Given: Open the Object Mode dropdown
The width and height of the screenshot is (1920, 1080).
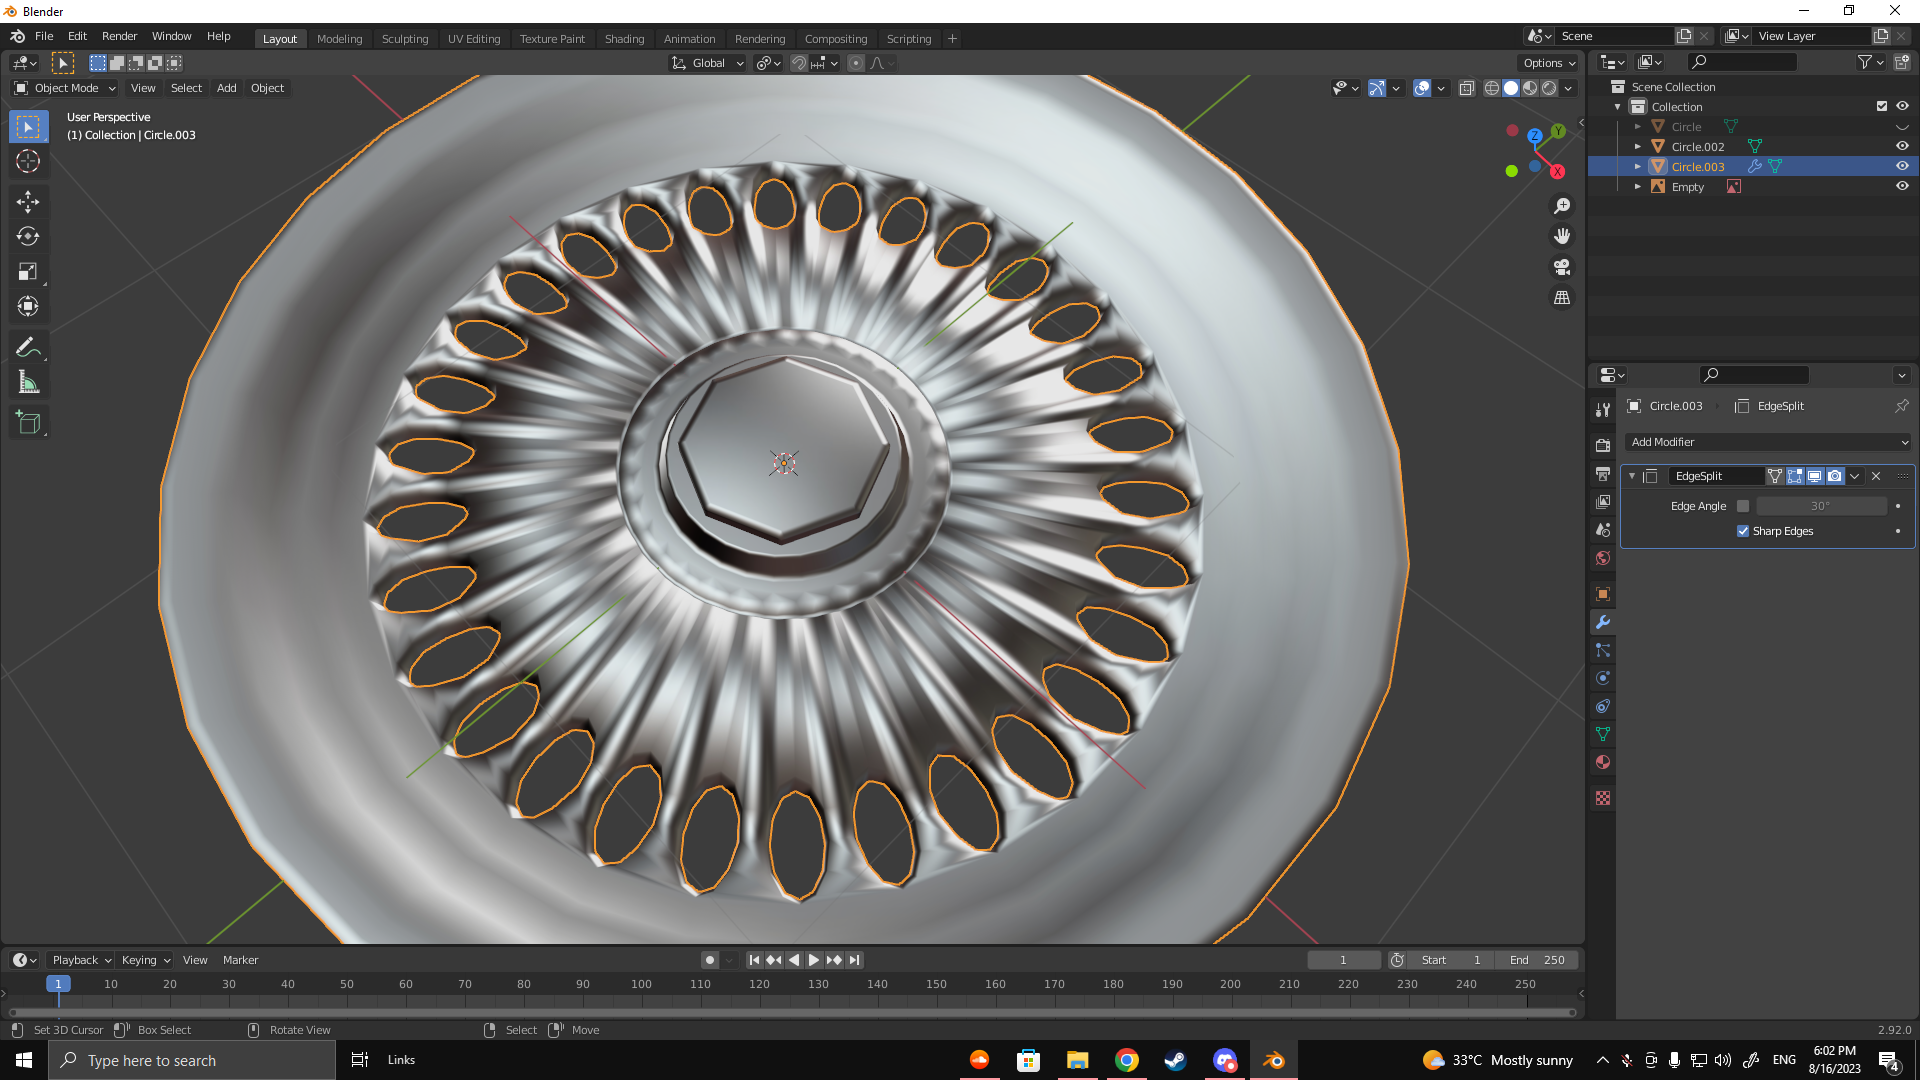Looking at the screenshot, I should click(x=66, y=88).
